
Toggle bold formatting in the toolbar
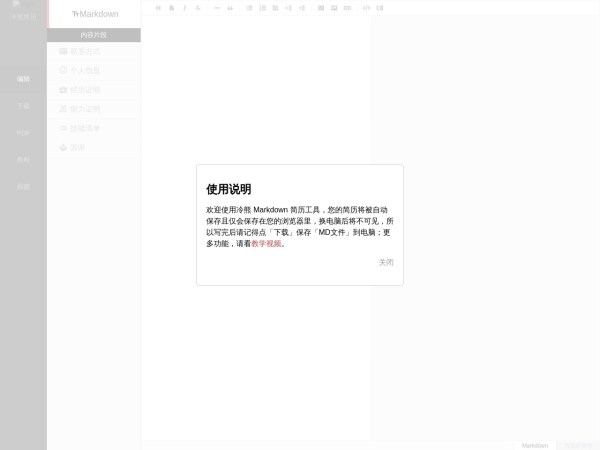tap(171, 7)
